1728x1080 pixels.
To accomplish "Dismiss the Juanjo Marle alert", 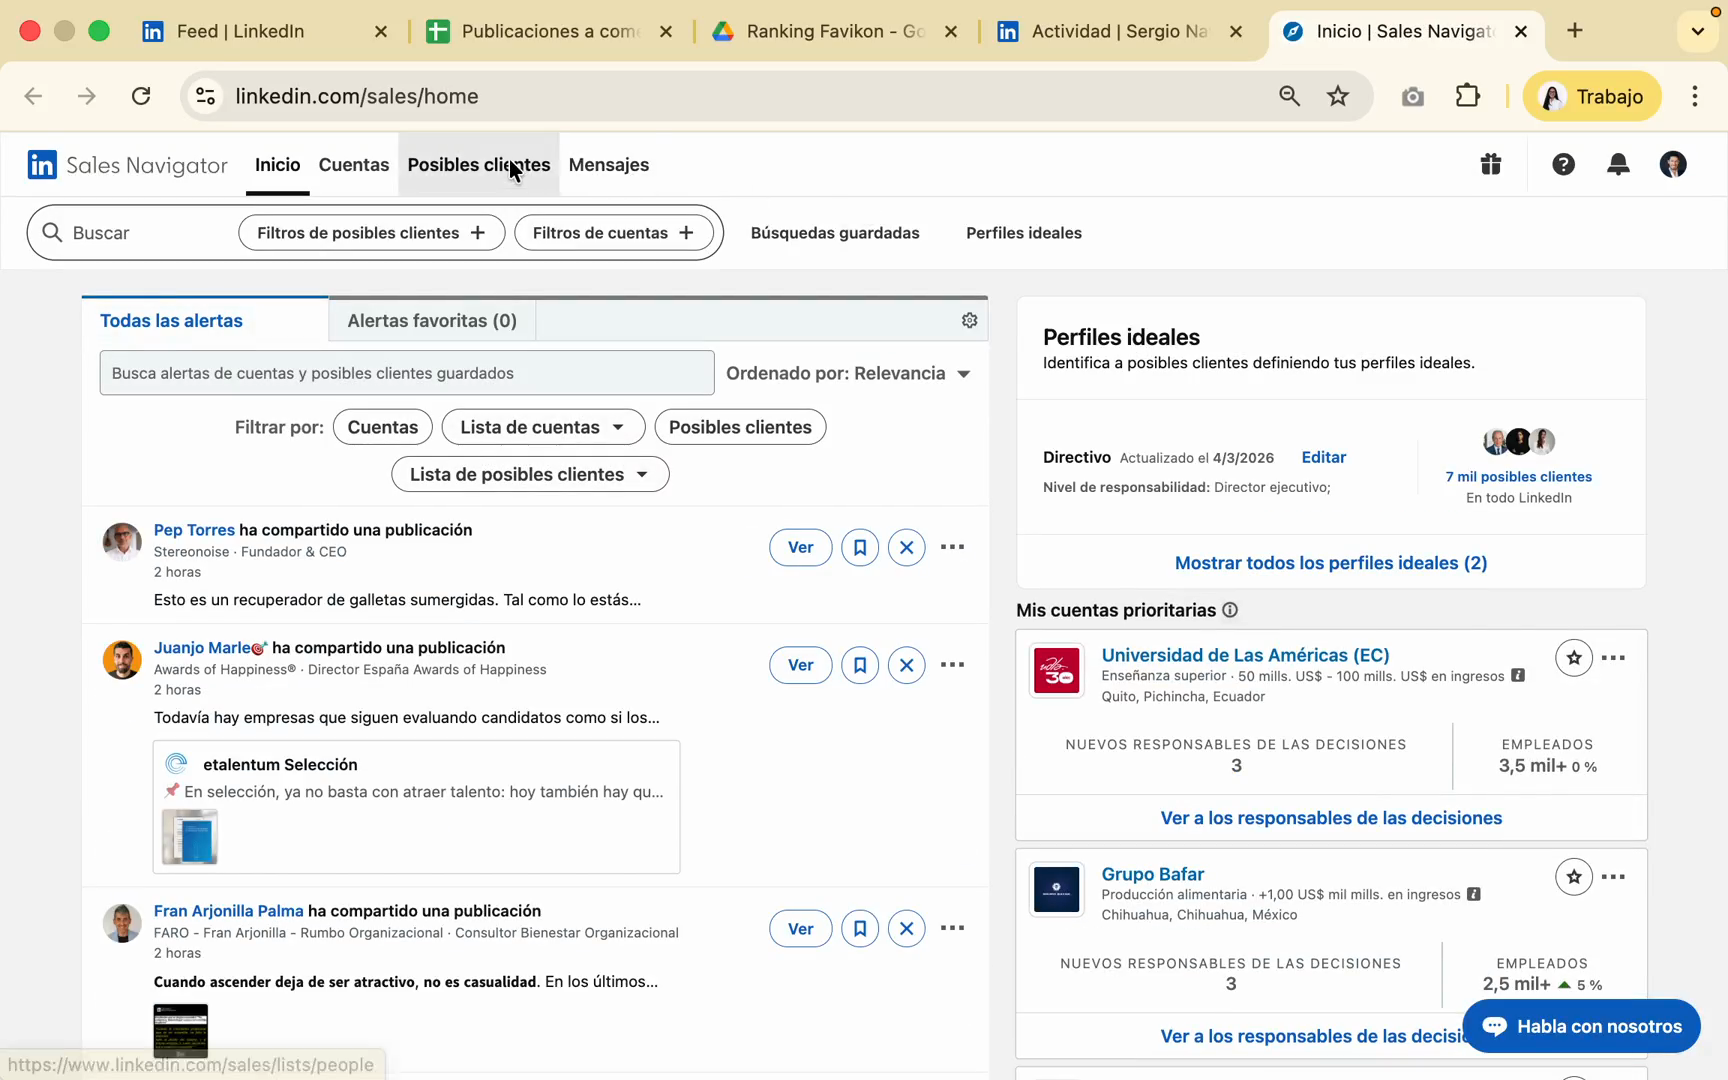I will (907, 665).
